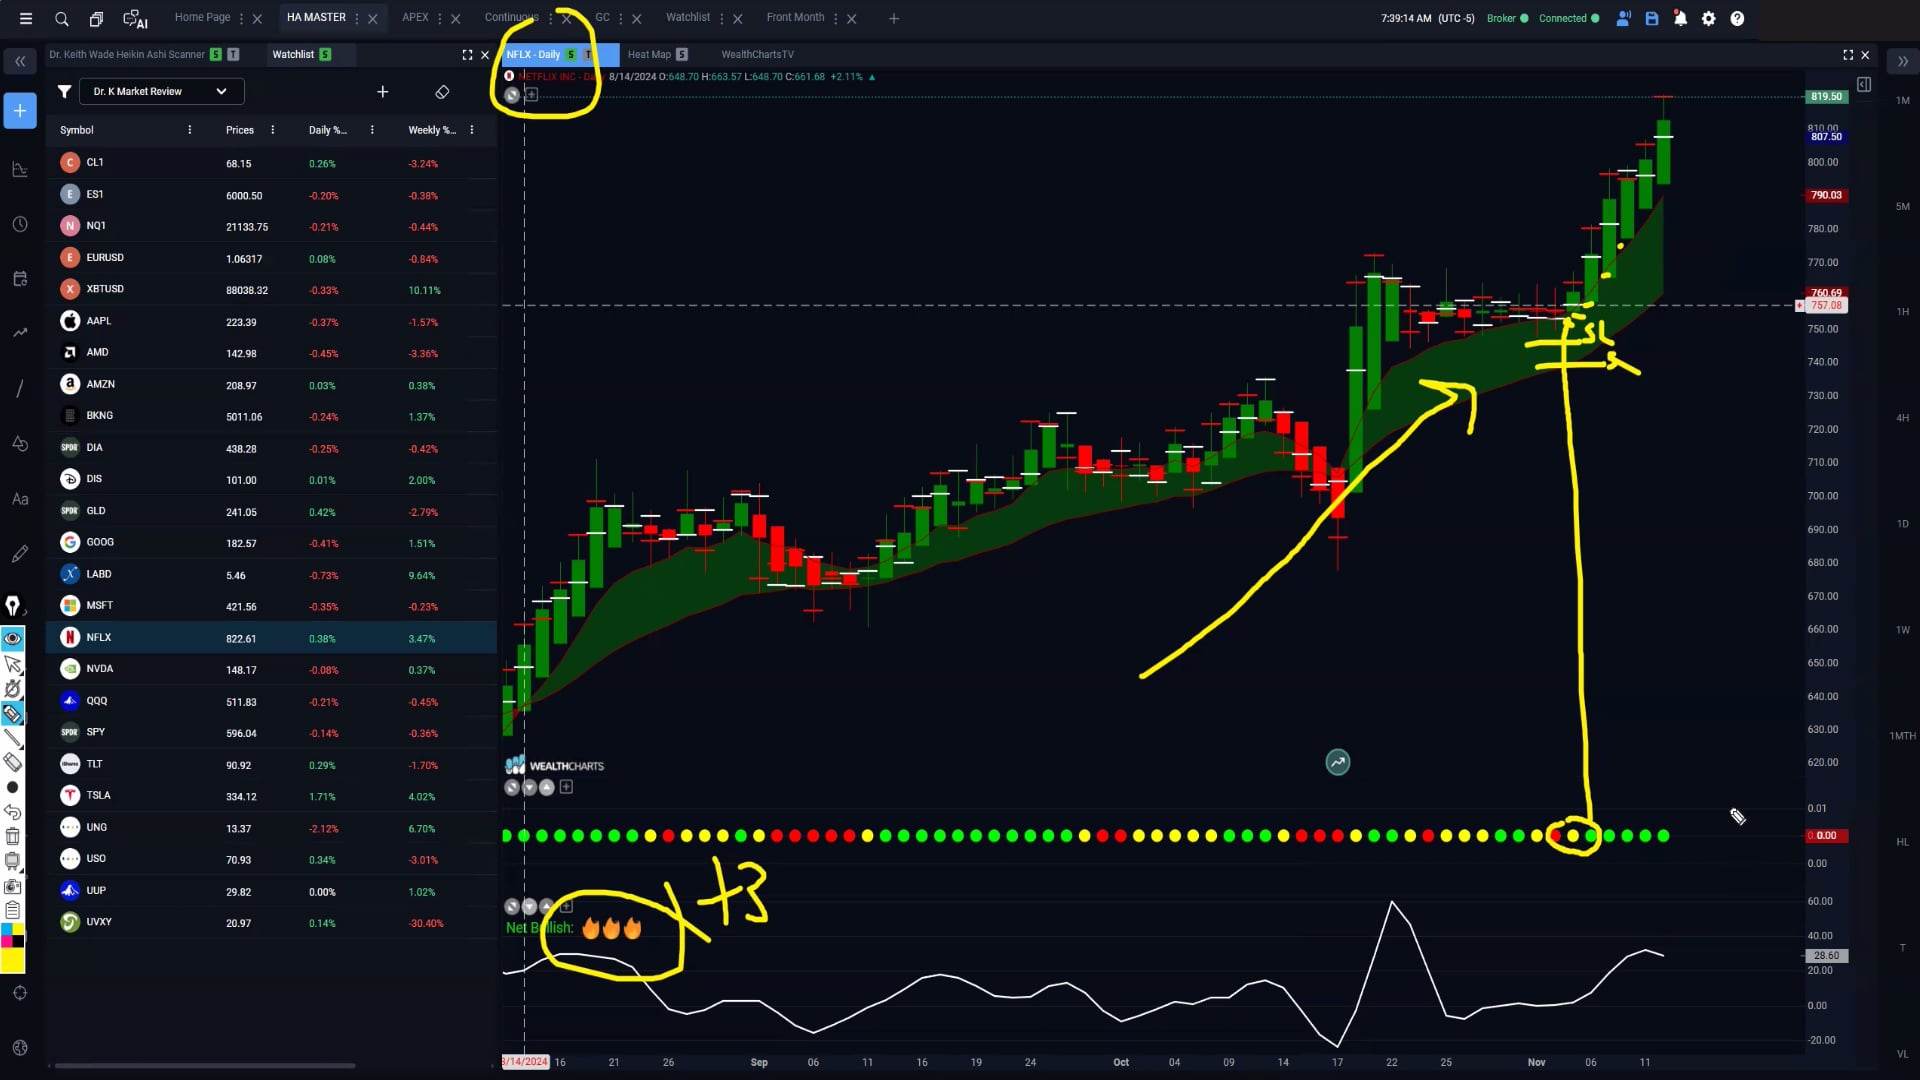Open the settings gear

tap(1709, 18)
